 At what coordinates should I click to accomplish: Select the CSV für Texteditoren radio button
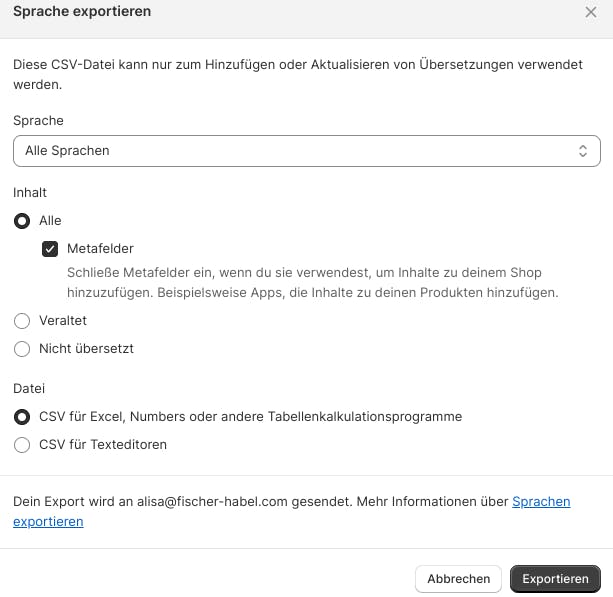(22, 445)
